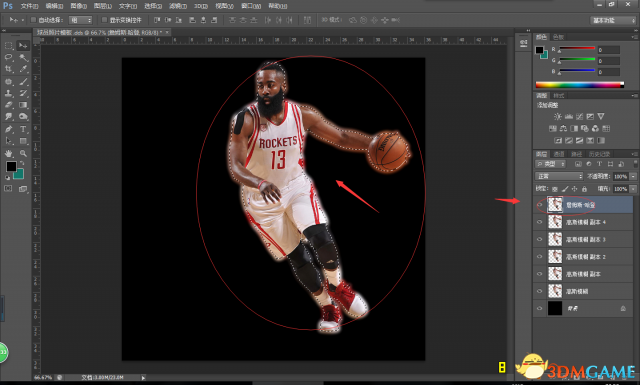Select the Clone Stamp tool
Image resolution: width=640 pixels, height=385 pixels.
pyautogui.click(x=9, y=93)
